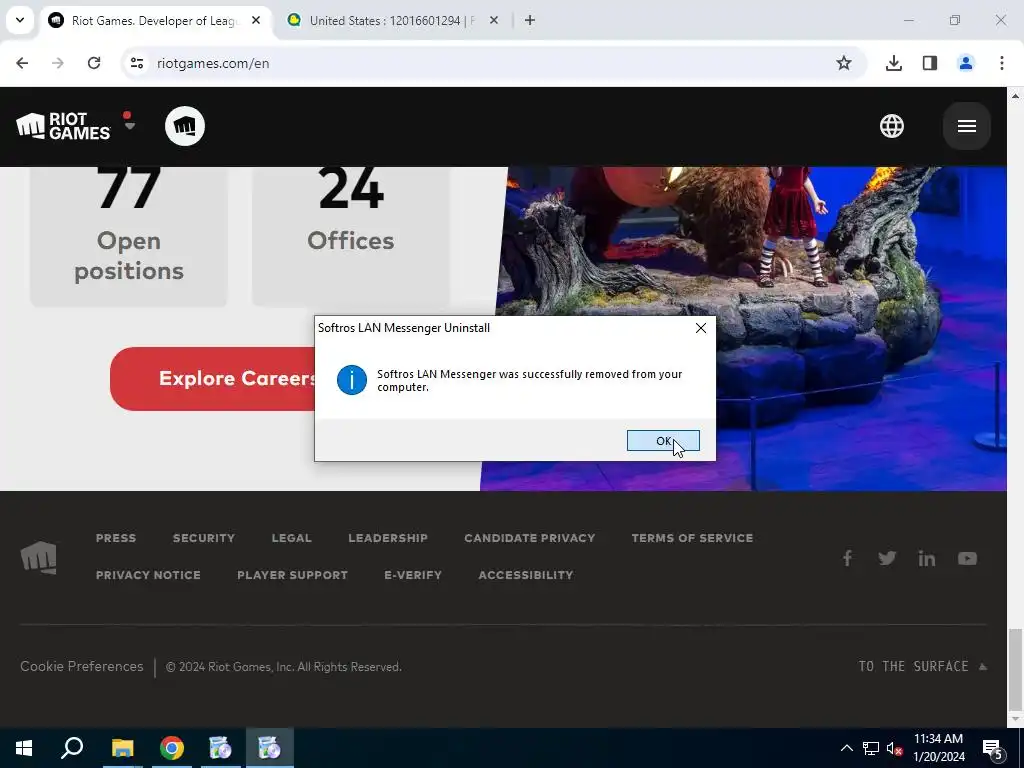The image size is (1024, 768).
Task: Click the active uninstaller taskbar icon
Action: tap(269, 748)
